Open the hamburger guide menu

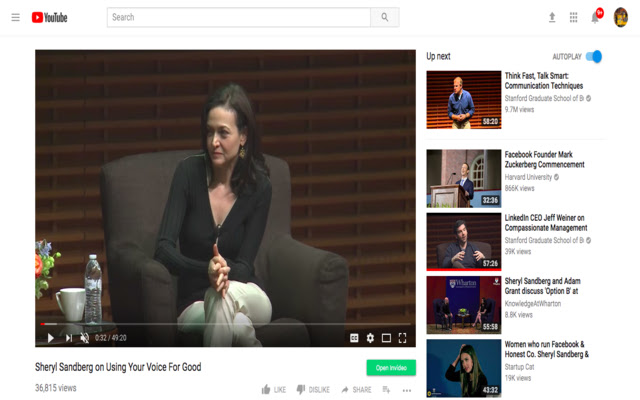pos(16,17)
